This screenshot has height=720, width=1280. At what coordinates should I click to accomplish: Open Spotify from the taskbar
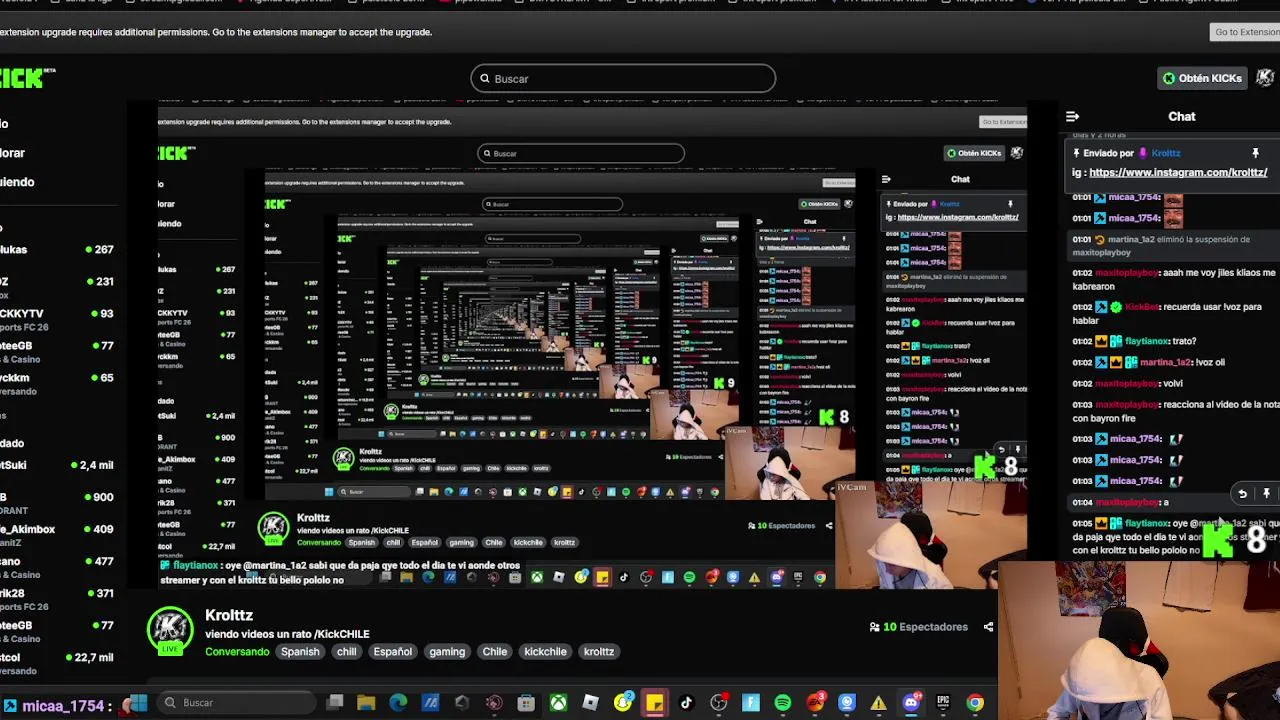[782, 703]
